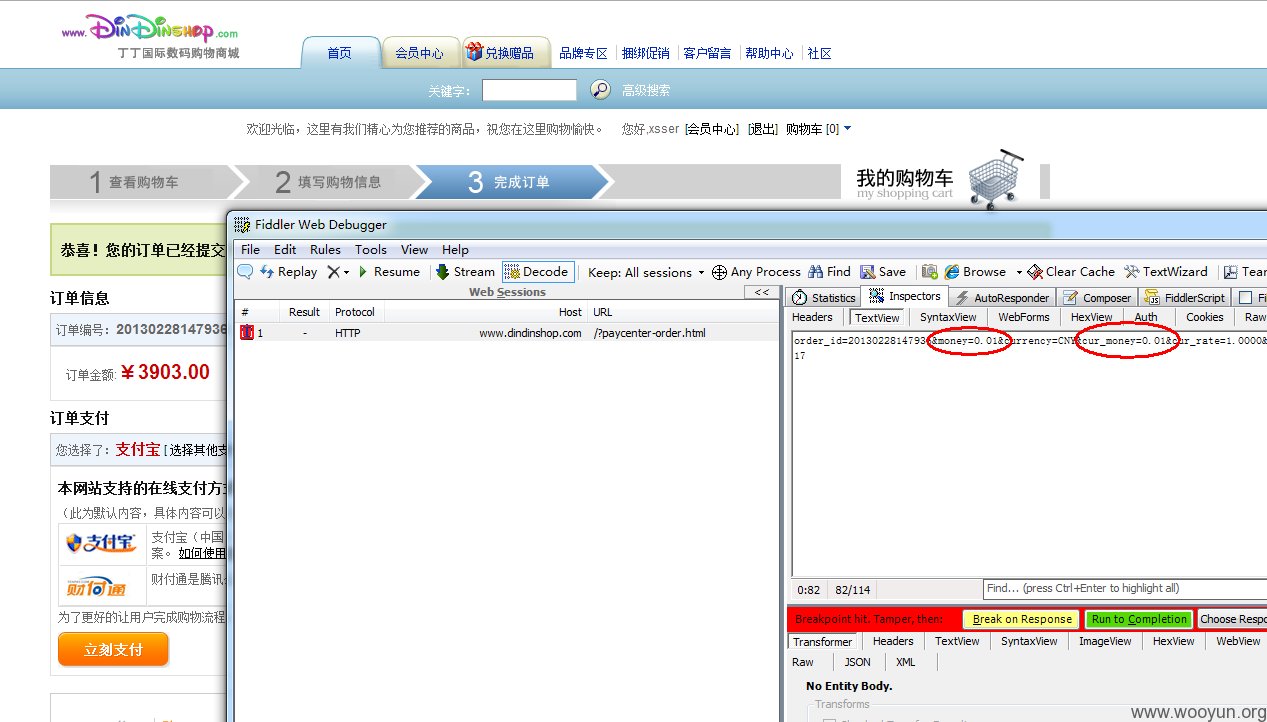
Task: Toggle Stream mode in Fiddler
Action: tap(465, 272)
